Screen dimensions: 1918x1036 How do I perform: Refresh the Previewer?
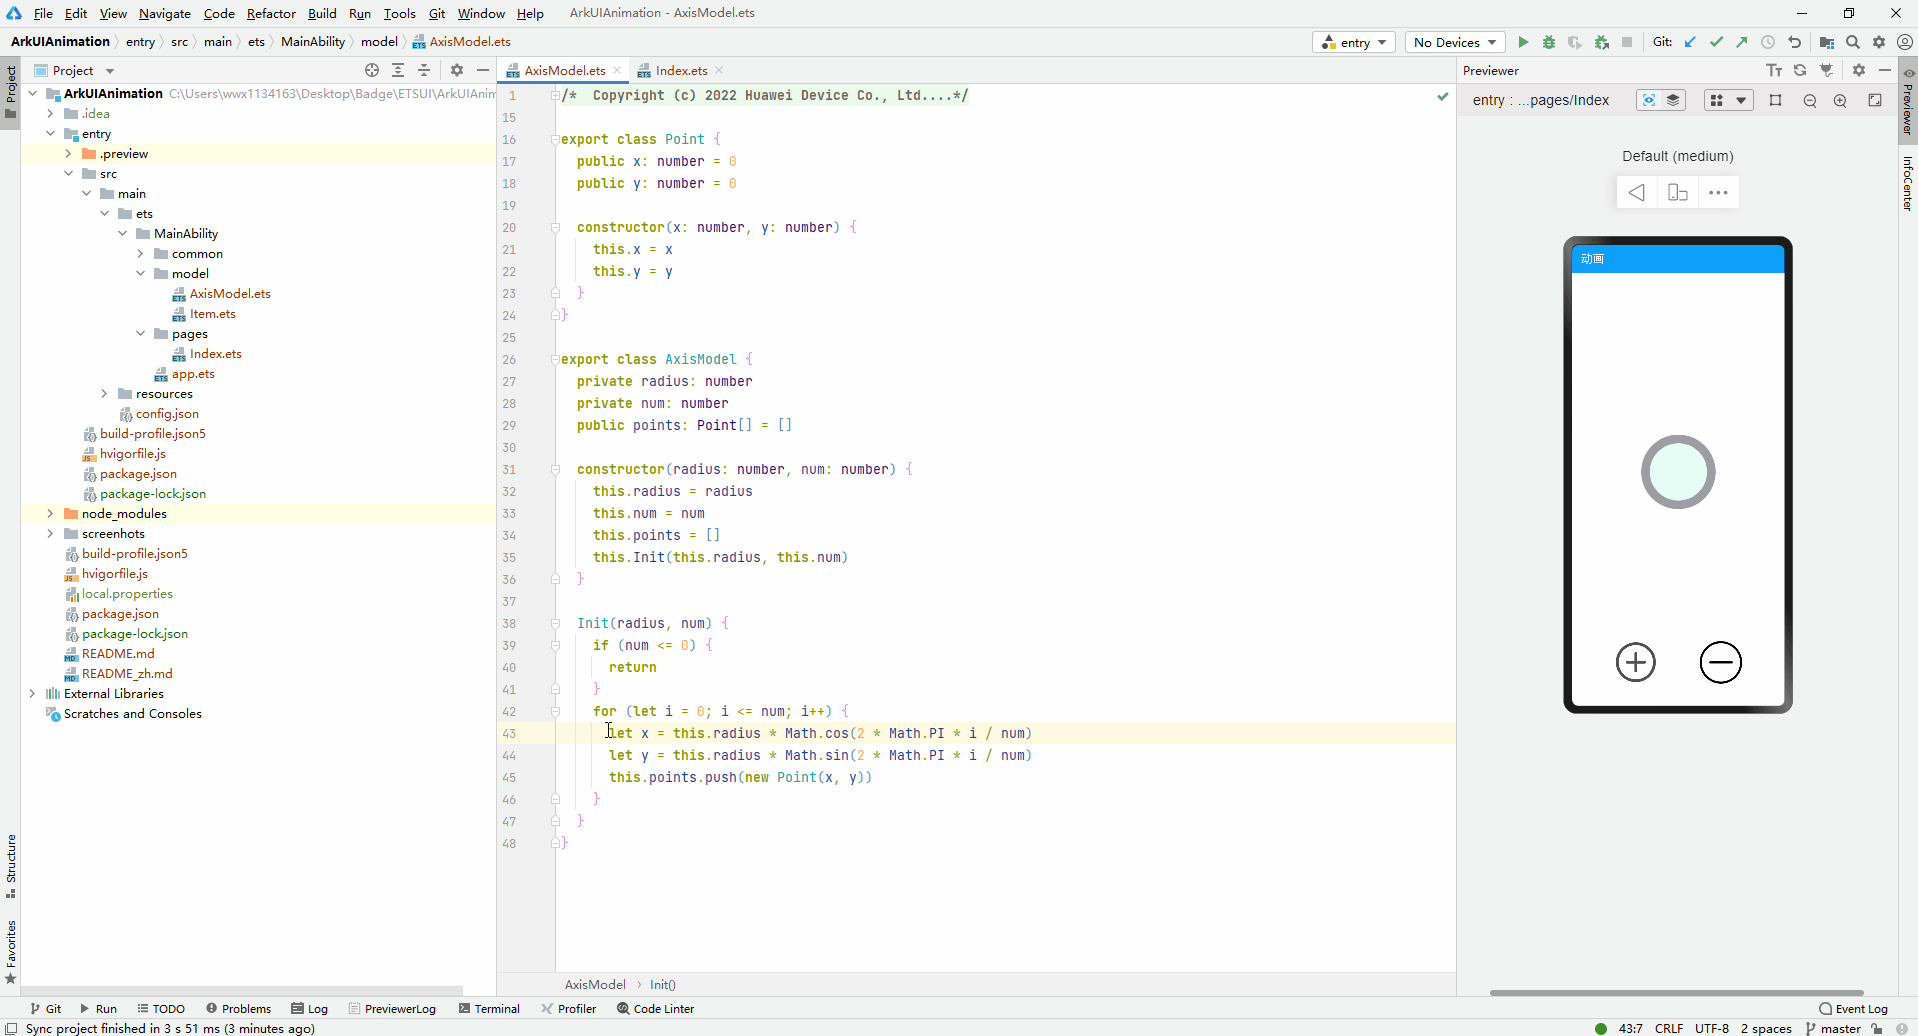pos(1800,70)
